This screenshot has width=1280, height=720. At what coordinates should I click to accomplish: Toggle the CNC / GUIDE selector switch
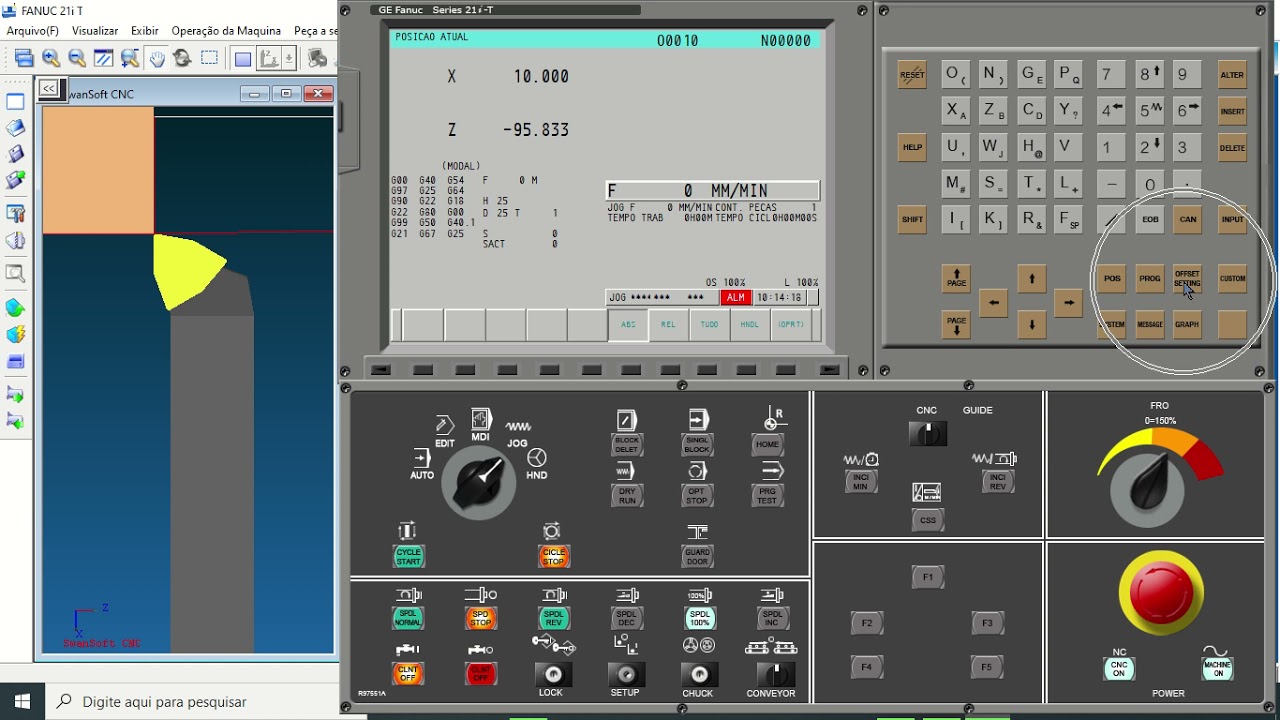tap(928, 433)
